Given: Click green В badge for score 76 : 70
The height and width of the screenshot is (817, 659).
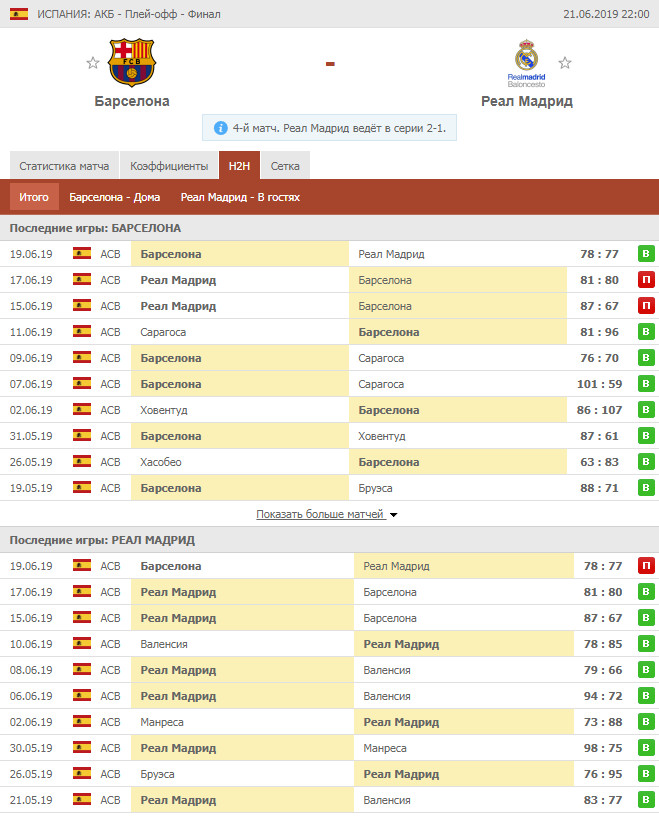Looking at the screenshot, I should [646, 358].
